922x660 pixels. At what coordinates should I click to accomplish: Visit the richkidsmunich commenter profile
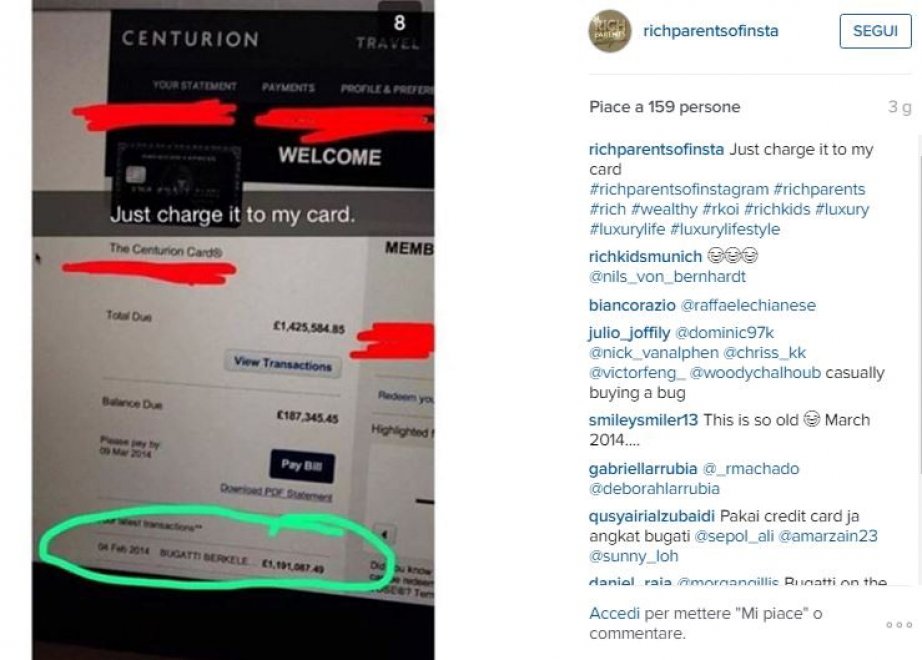[645, 256]
